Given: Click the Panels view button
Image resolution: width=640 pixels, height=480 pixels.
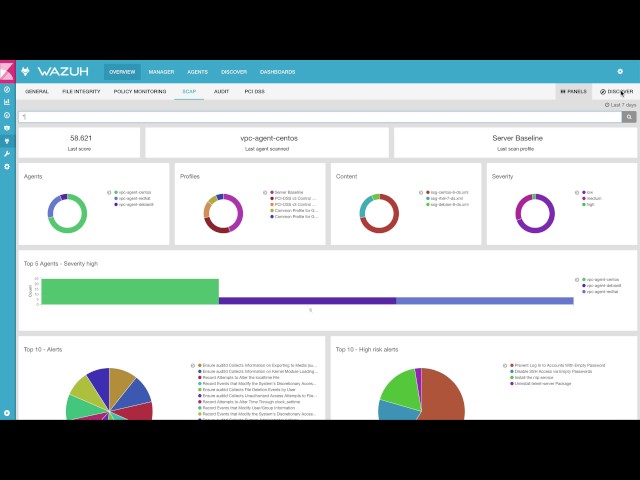Looking at the screenshot, I should (x=573, y=91).
